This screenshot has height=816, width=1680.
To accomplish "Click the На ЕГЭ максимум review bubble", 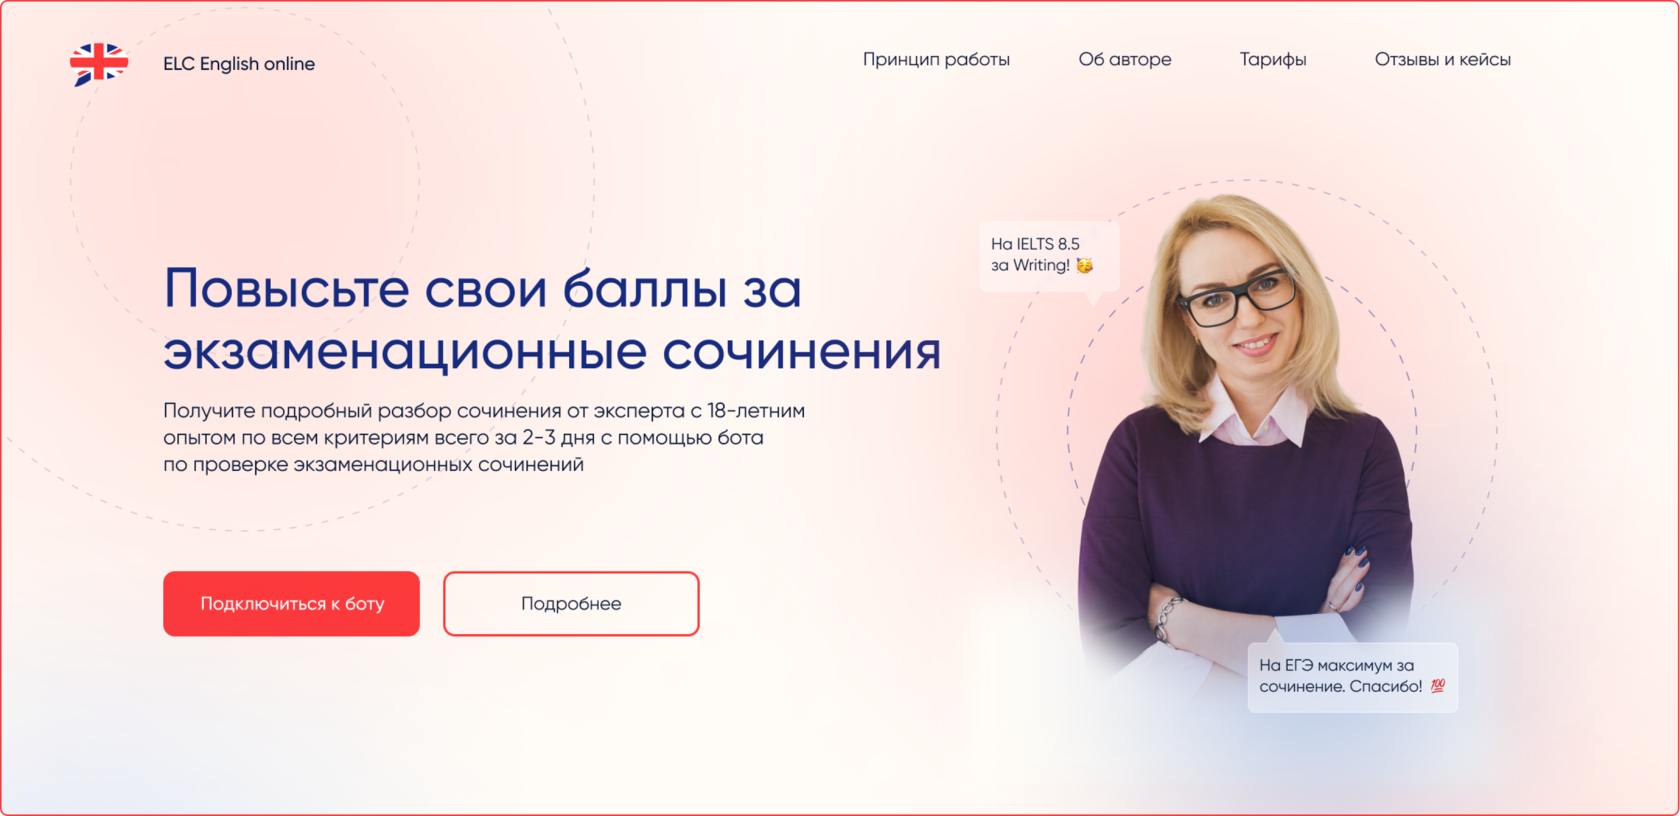I will (1353, 676).
